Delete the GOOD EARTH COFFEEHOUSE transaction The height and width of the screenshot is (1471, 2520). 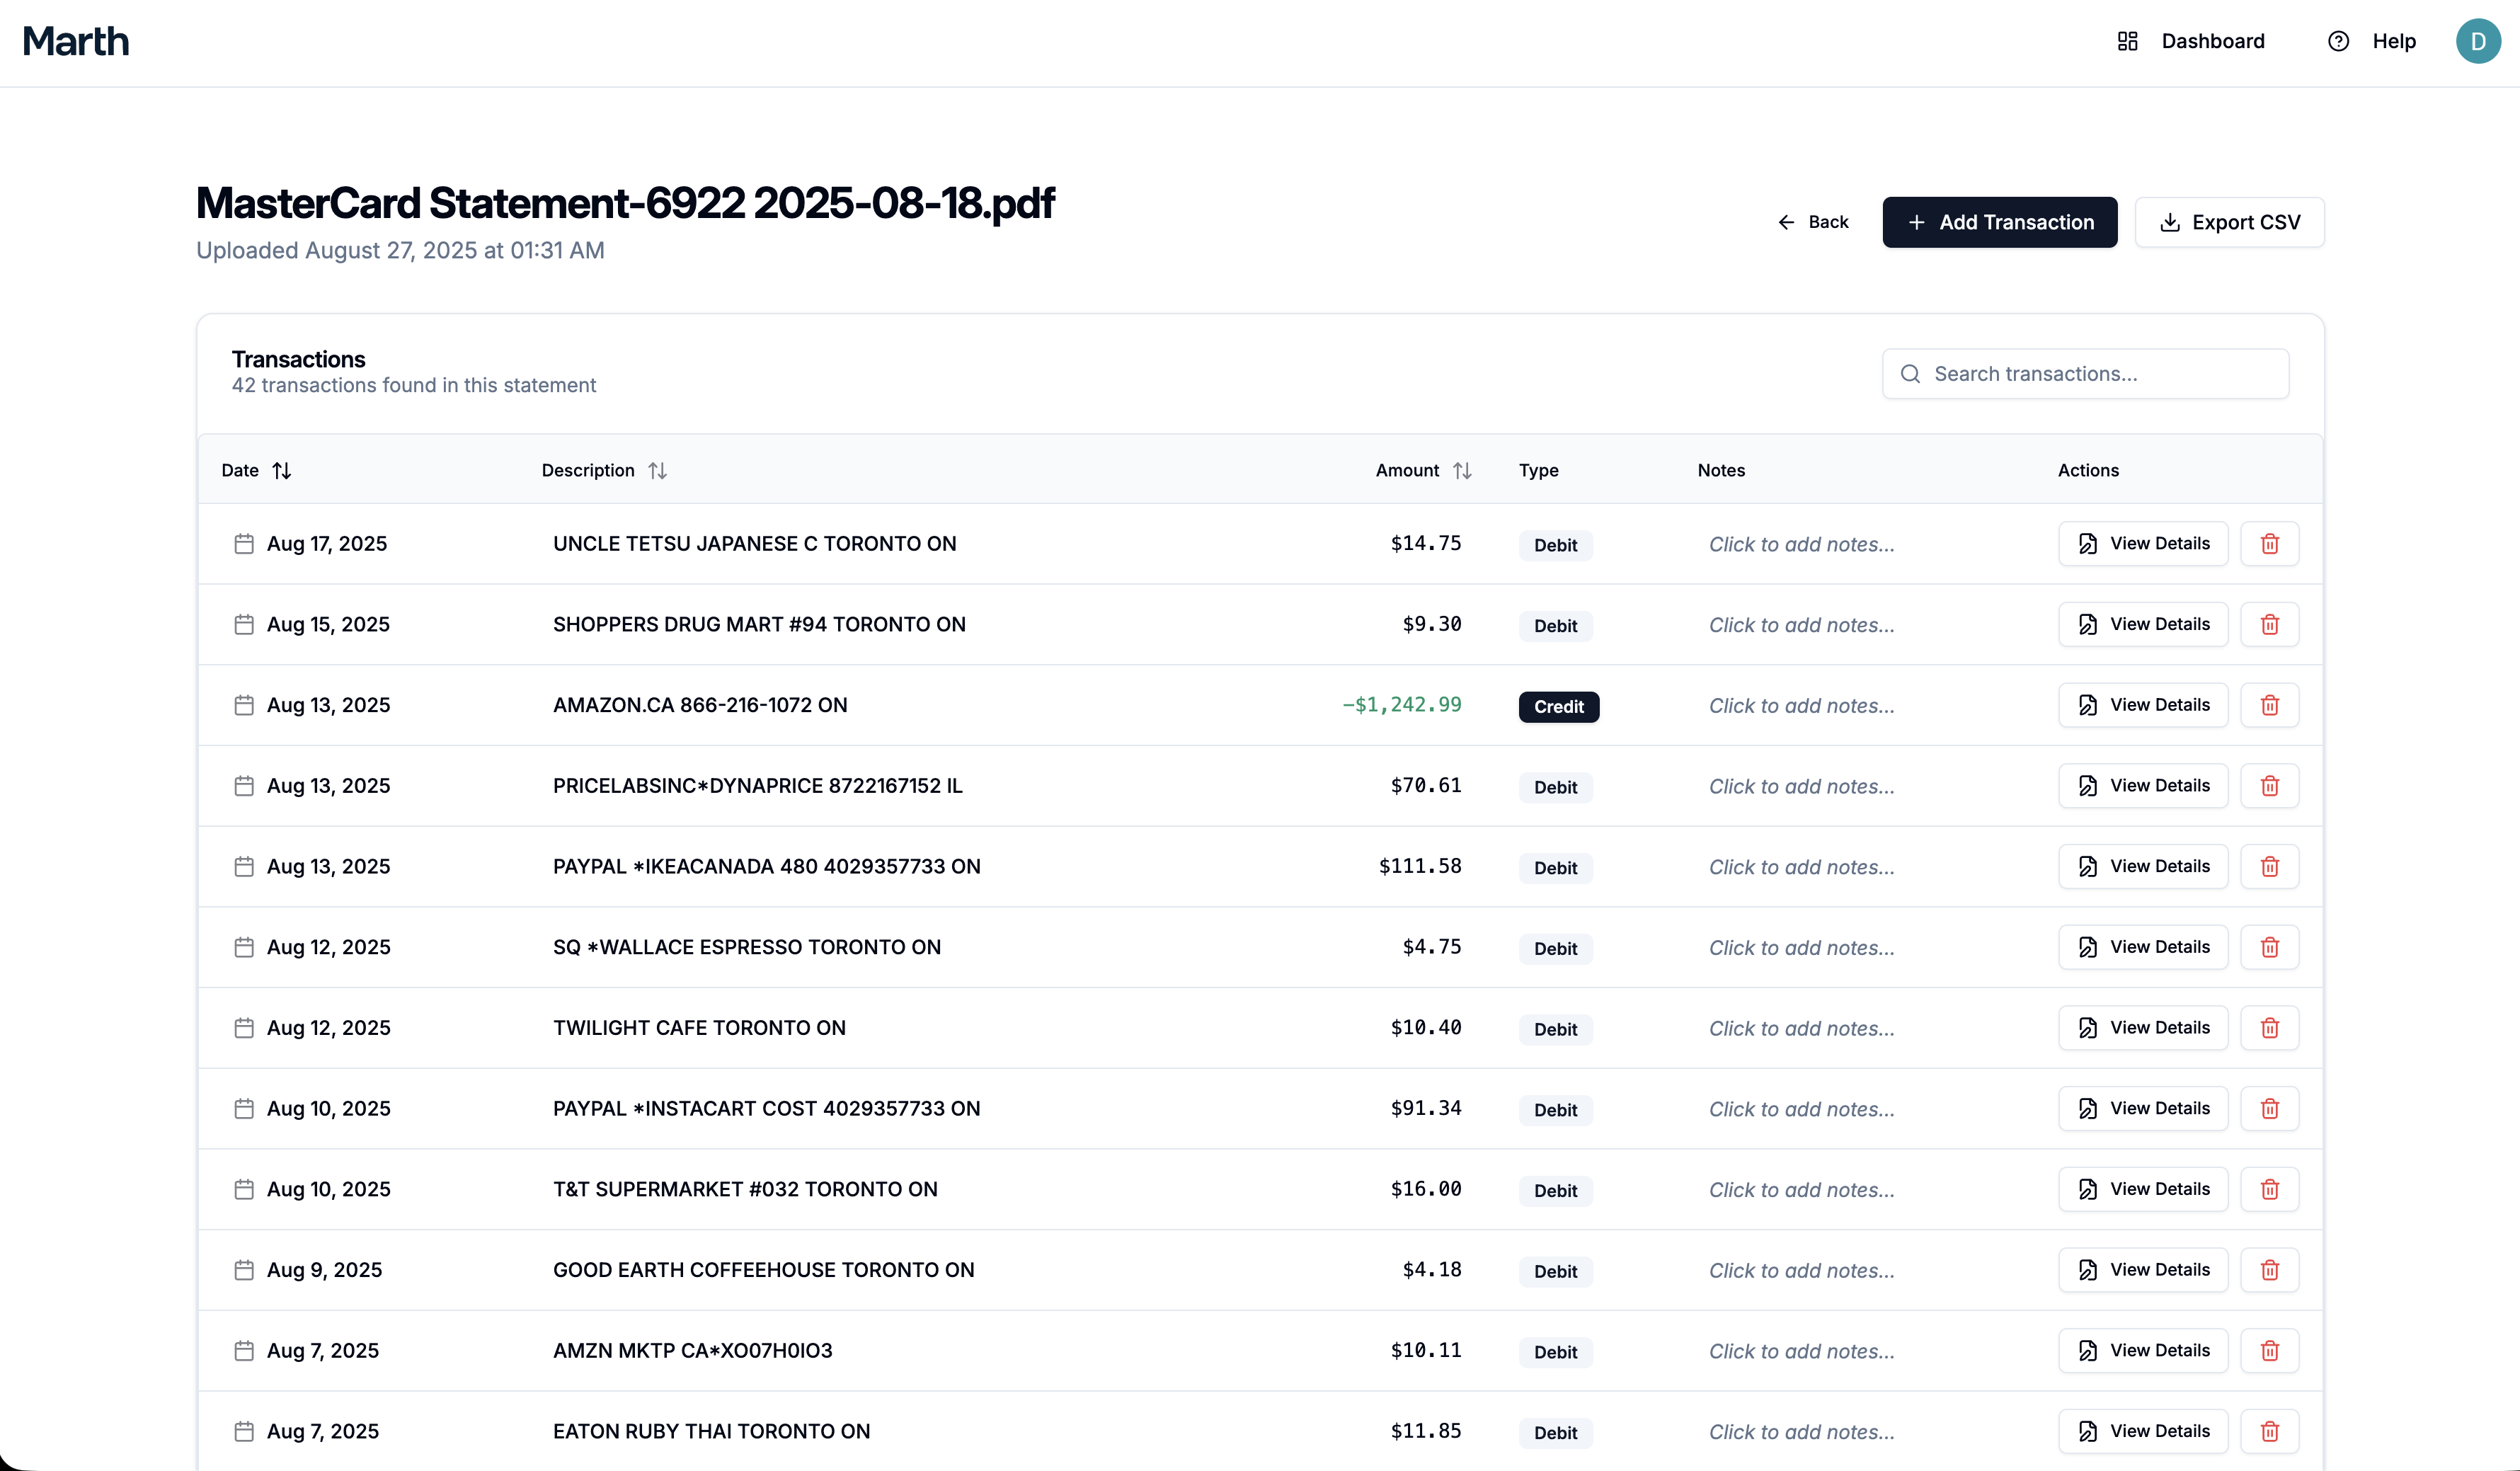[2269, 1270]
